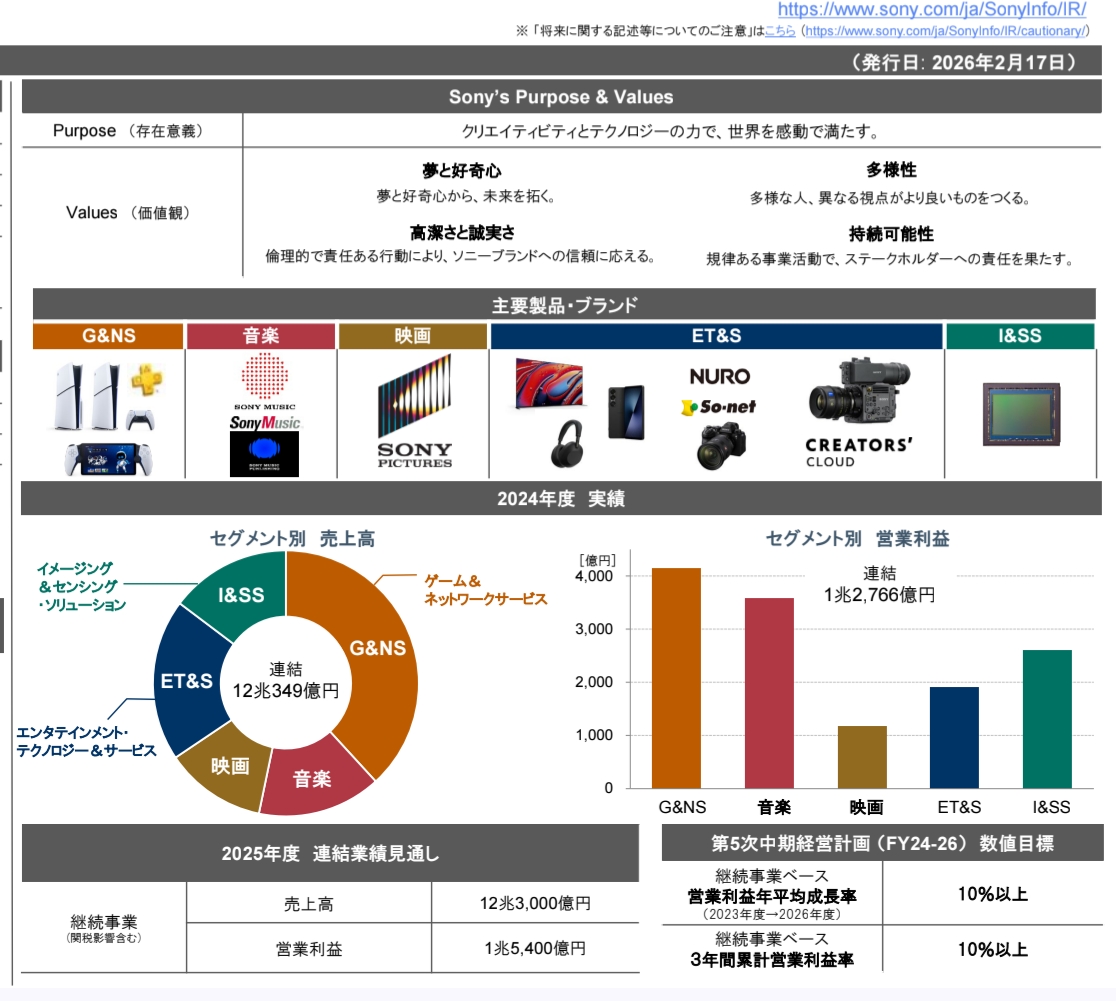
Task: Open the SonyInfo/IR/cautionary URL link
Action: click(945, 31)
